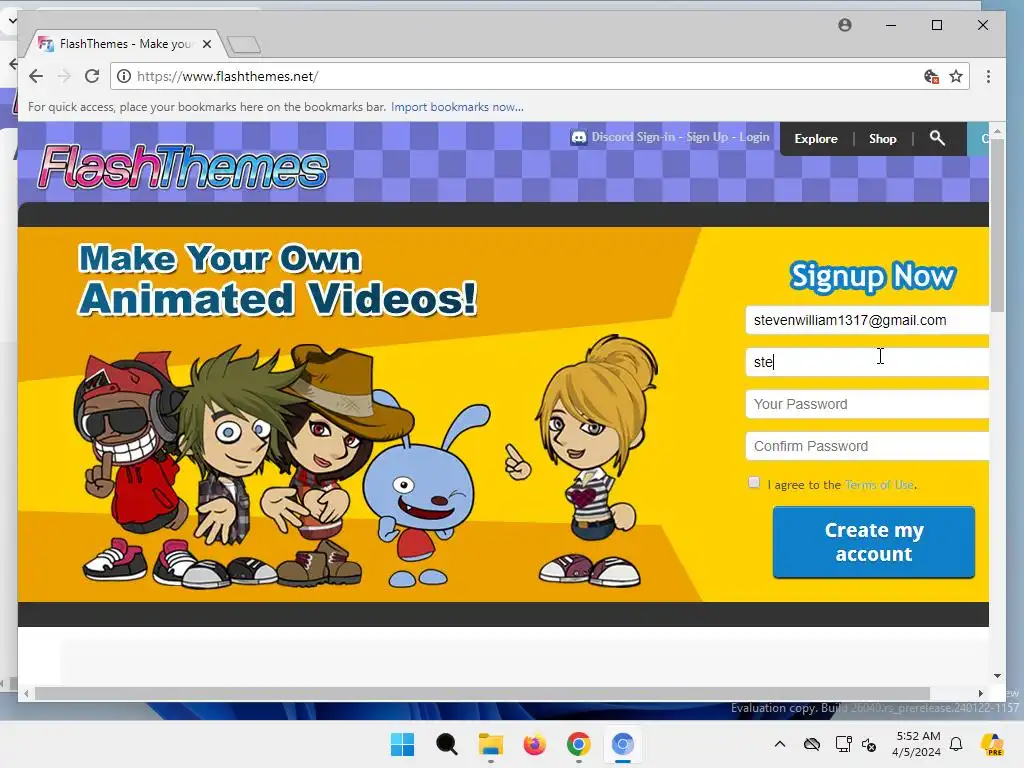The width and height of the screenshot is (1024, 768).
Task: Open taskbar Search
Action: (447, 744)
